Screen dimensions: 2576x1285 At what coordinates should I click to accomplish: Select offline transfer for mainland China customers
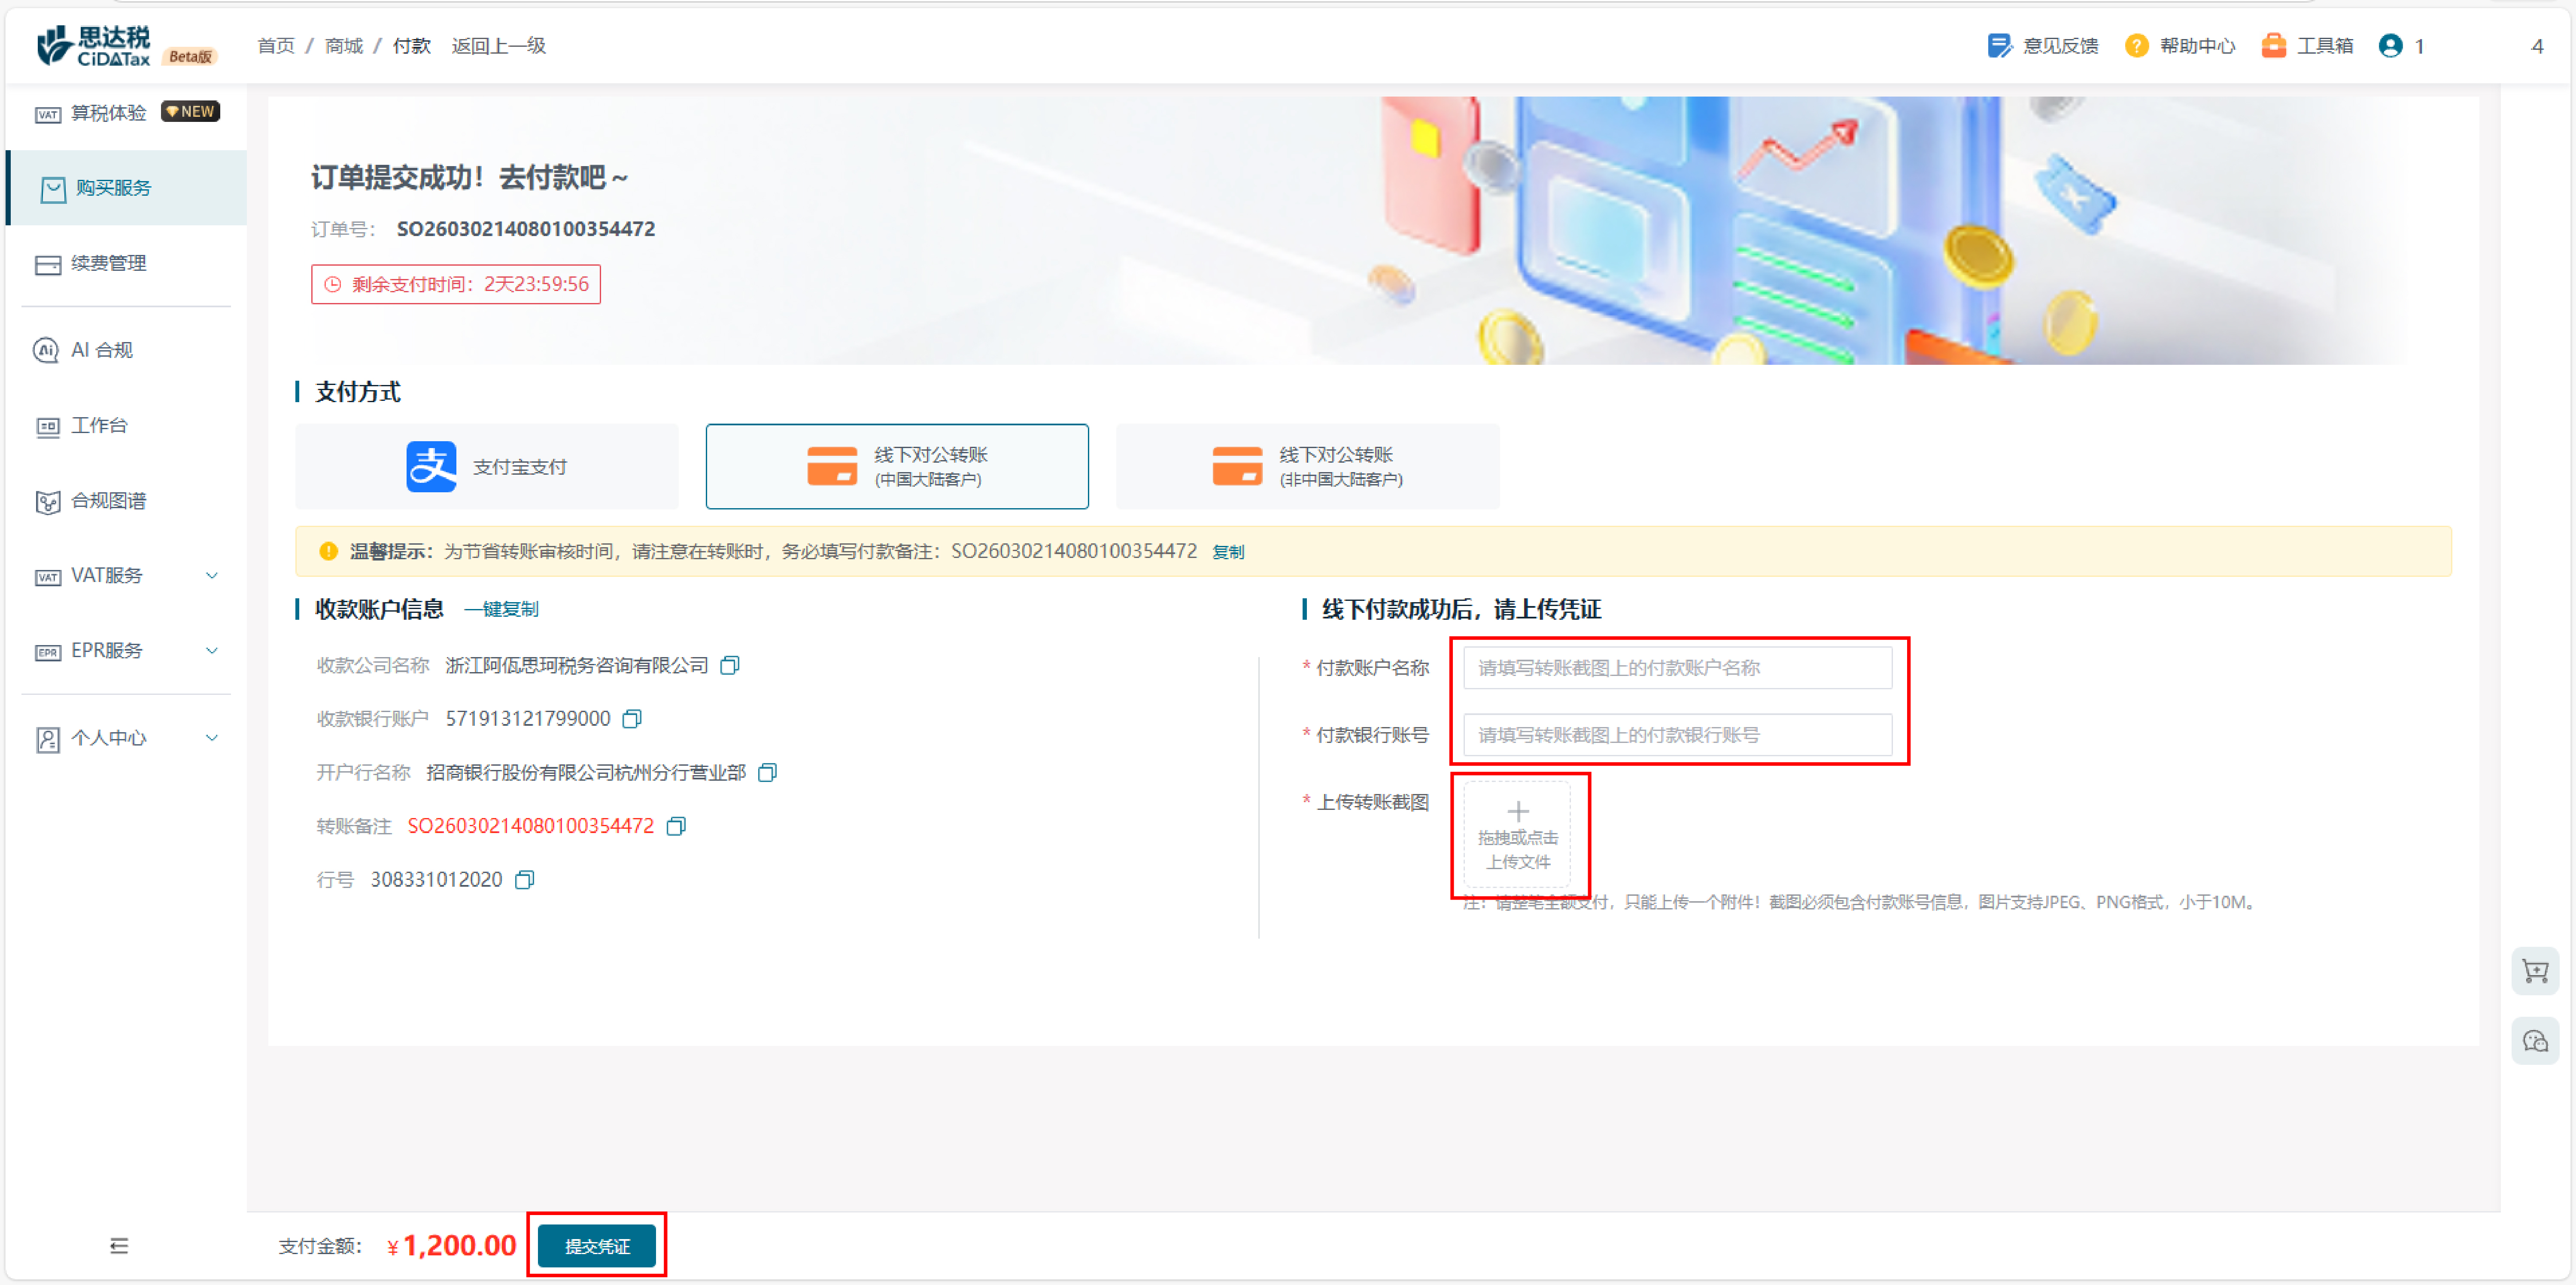tap(897, 467)
